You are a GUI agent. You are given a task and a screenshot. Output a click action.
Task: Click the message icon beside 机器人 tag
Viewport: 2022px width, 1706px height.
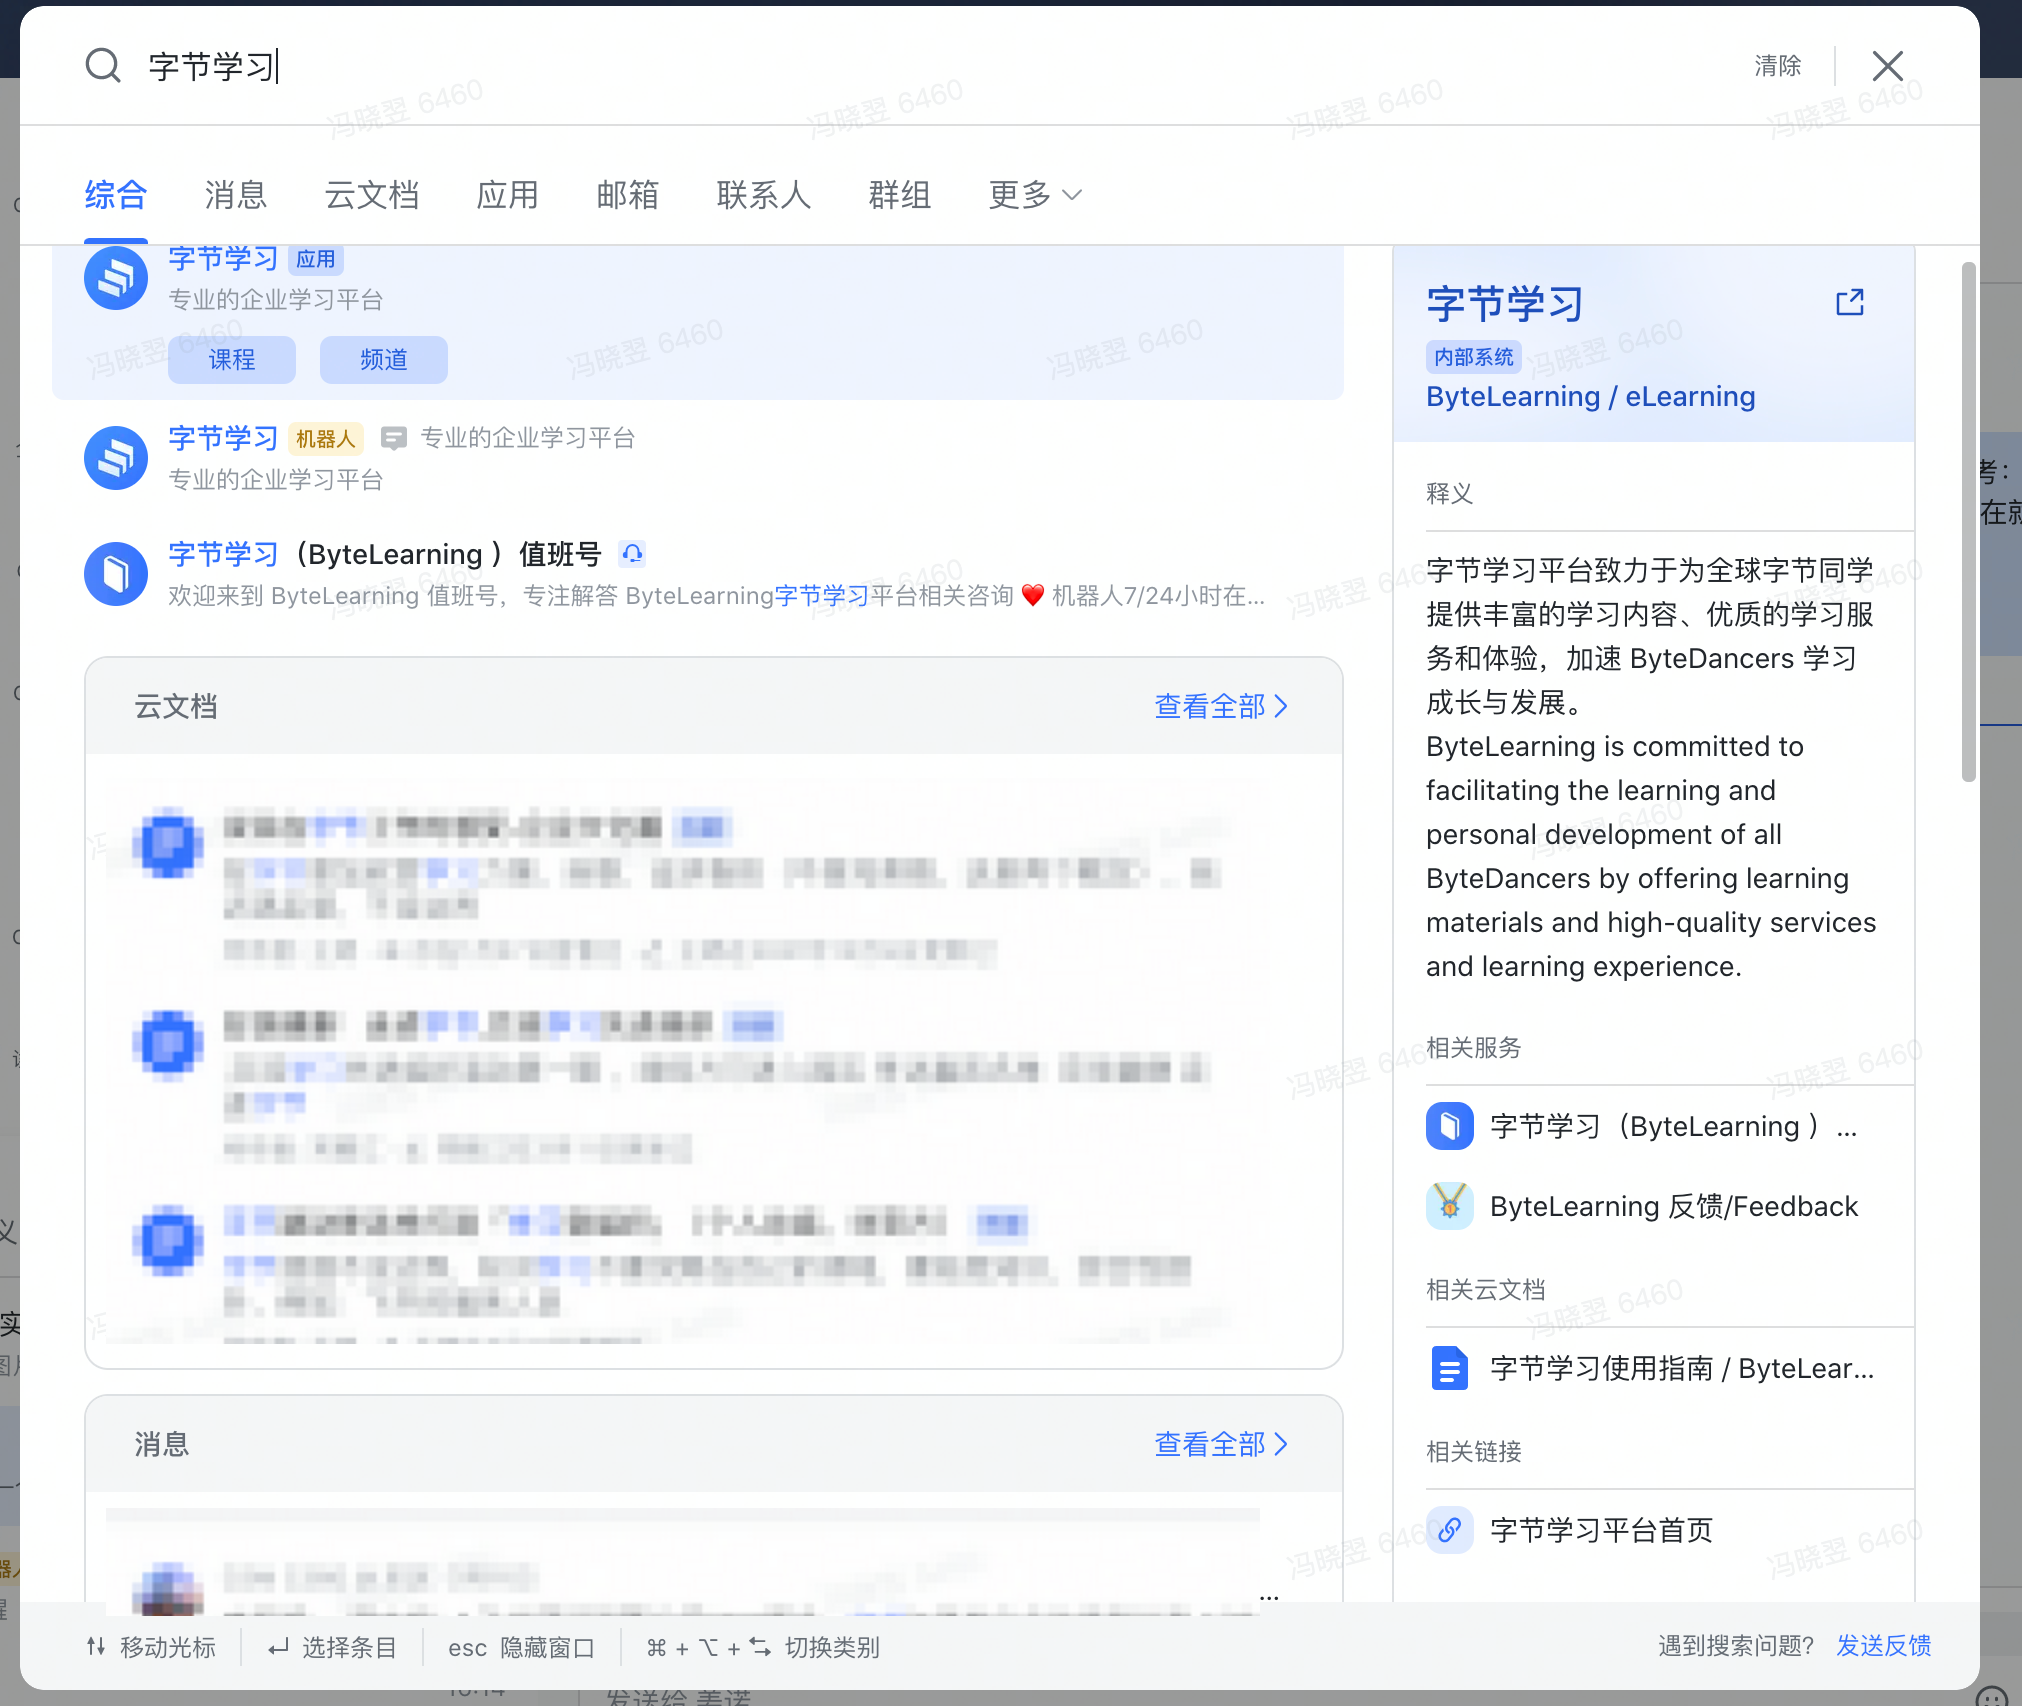coord(394,438)
